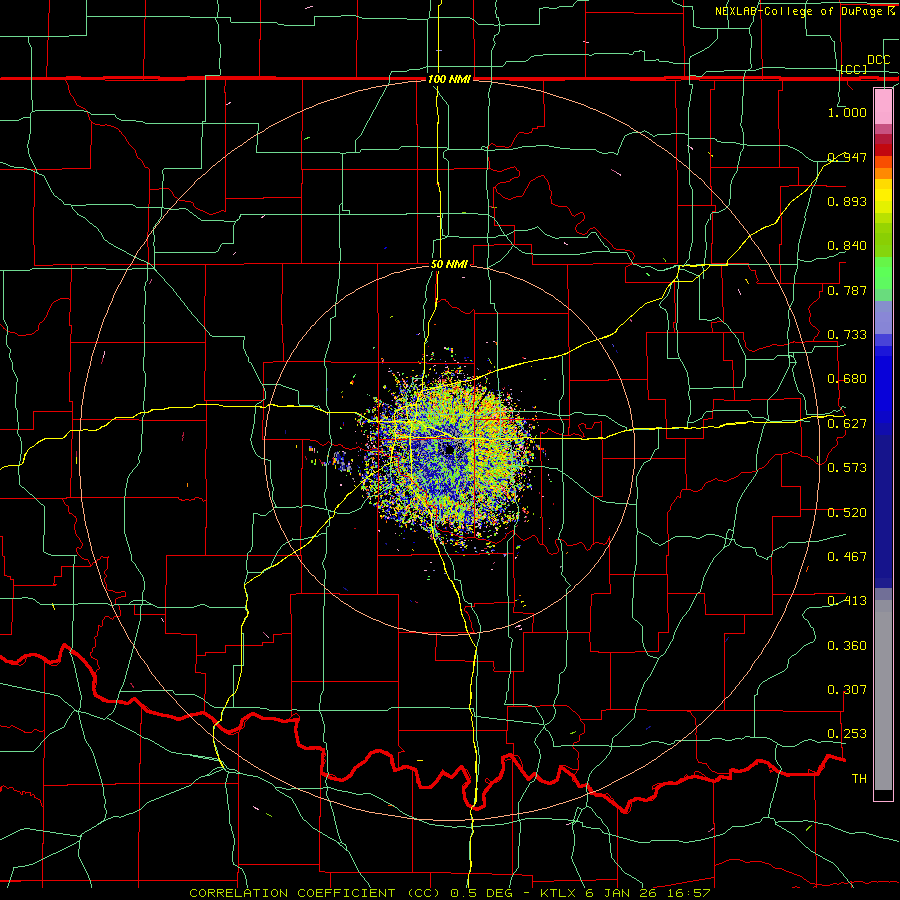Click the 0.520 value on the color scale

click(847, 513)
